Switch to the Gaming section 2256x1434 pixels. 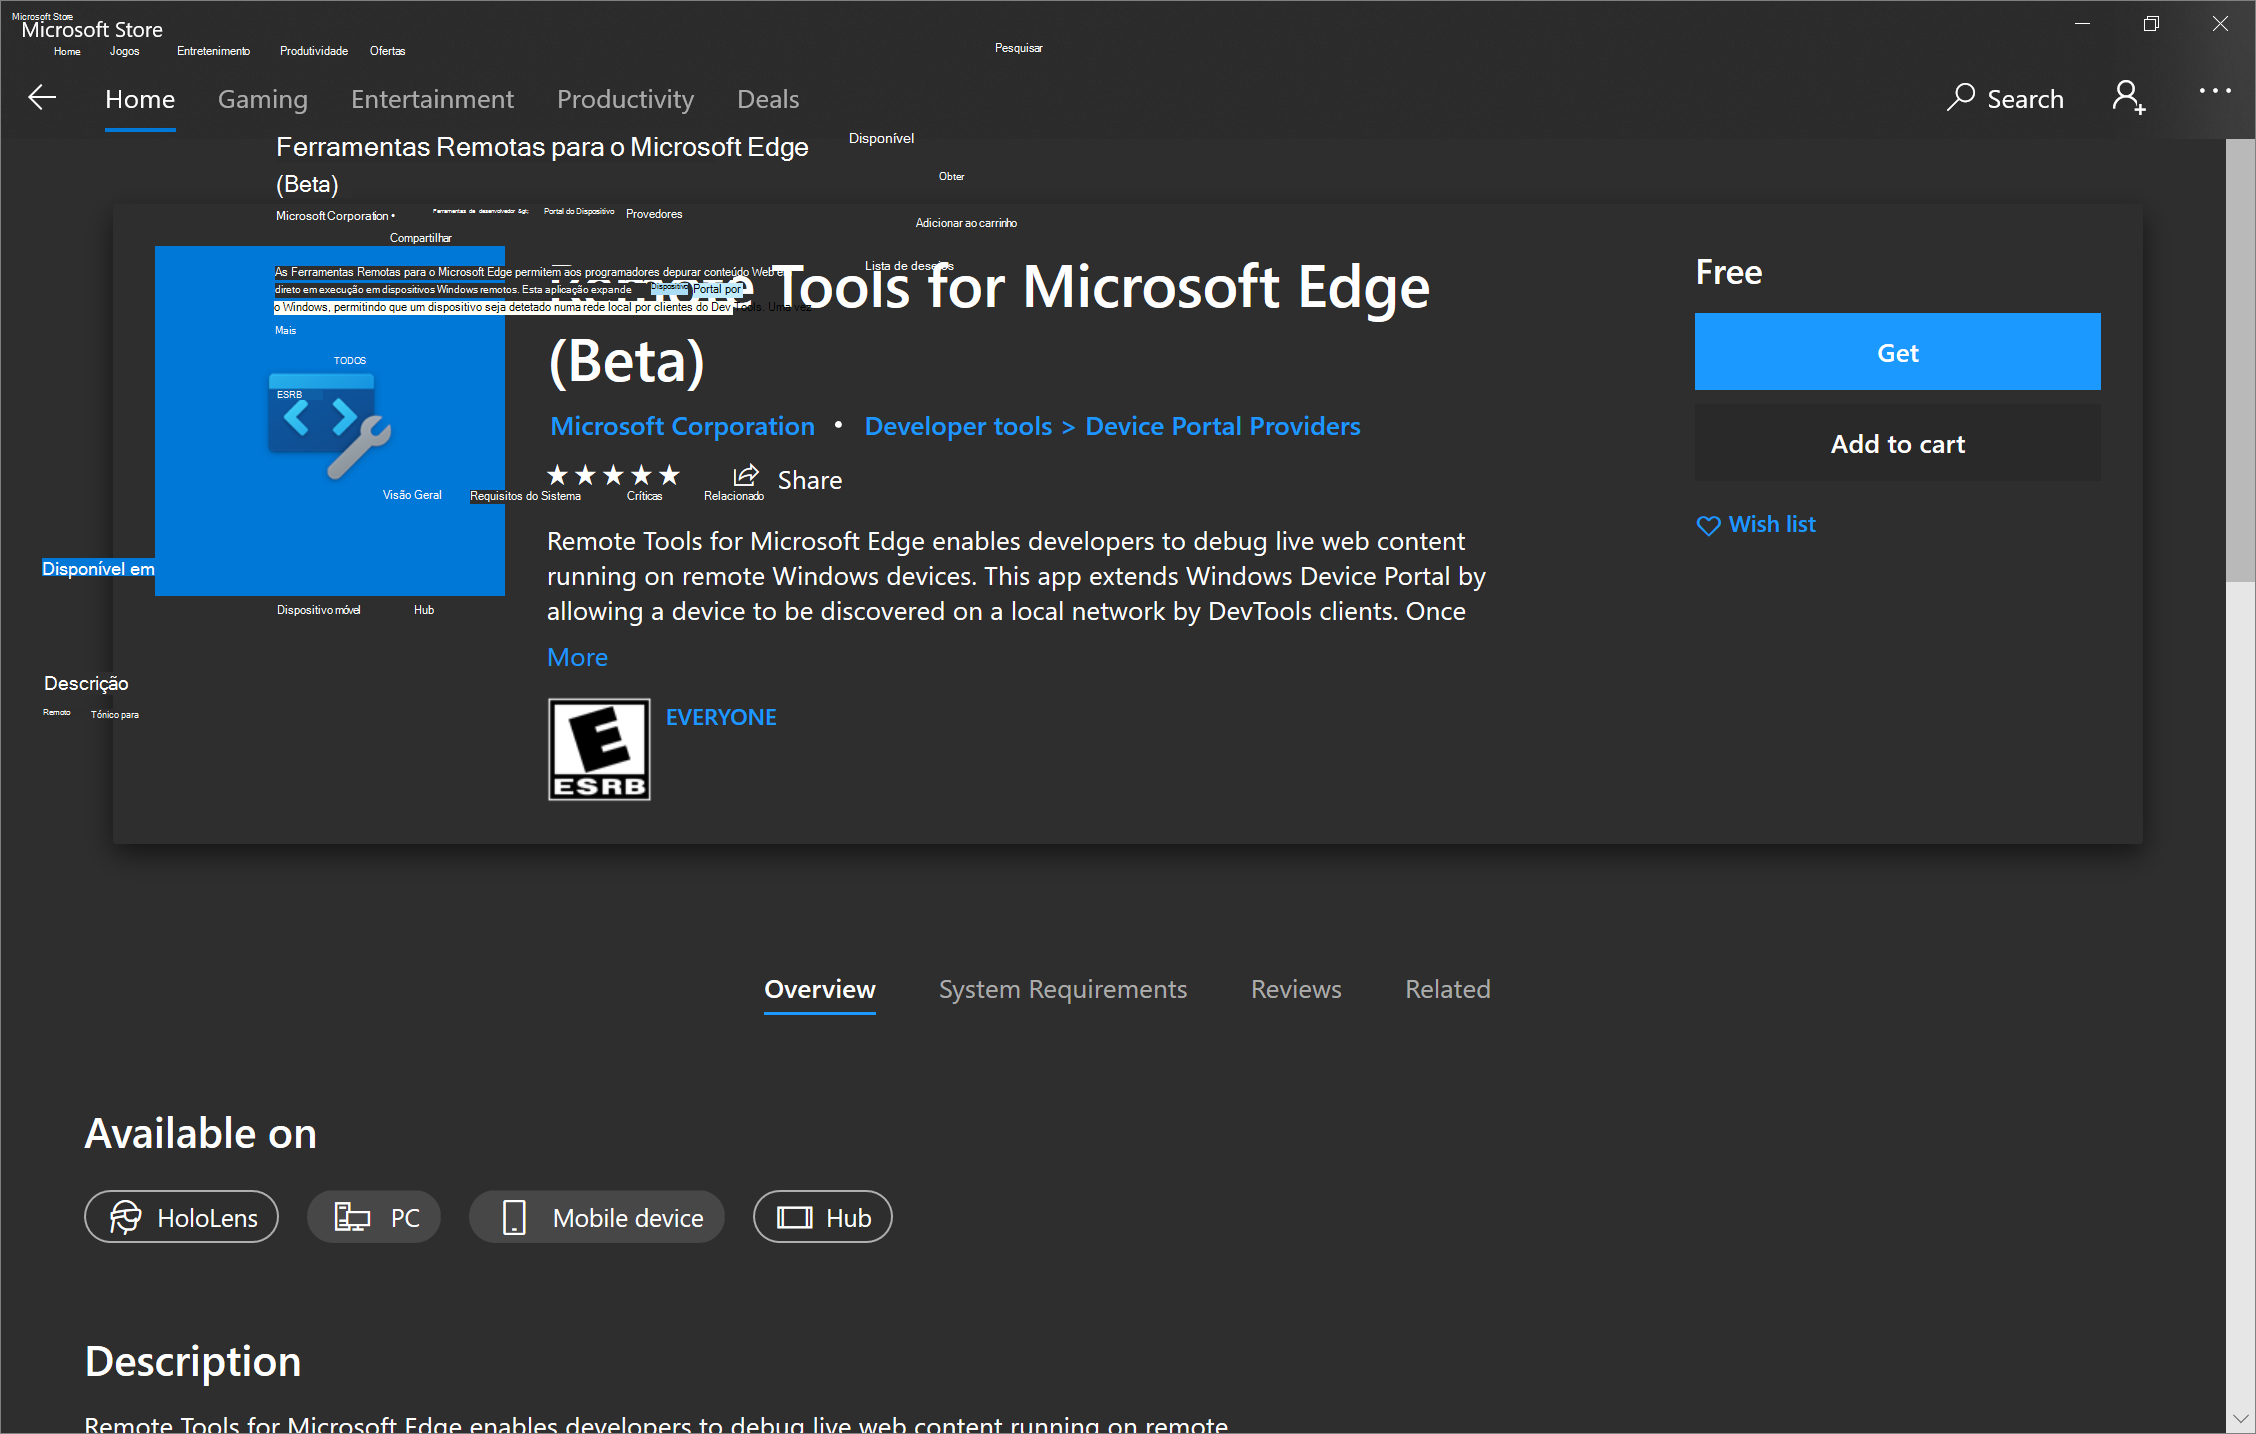[262, 99]
